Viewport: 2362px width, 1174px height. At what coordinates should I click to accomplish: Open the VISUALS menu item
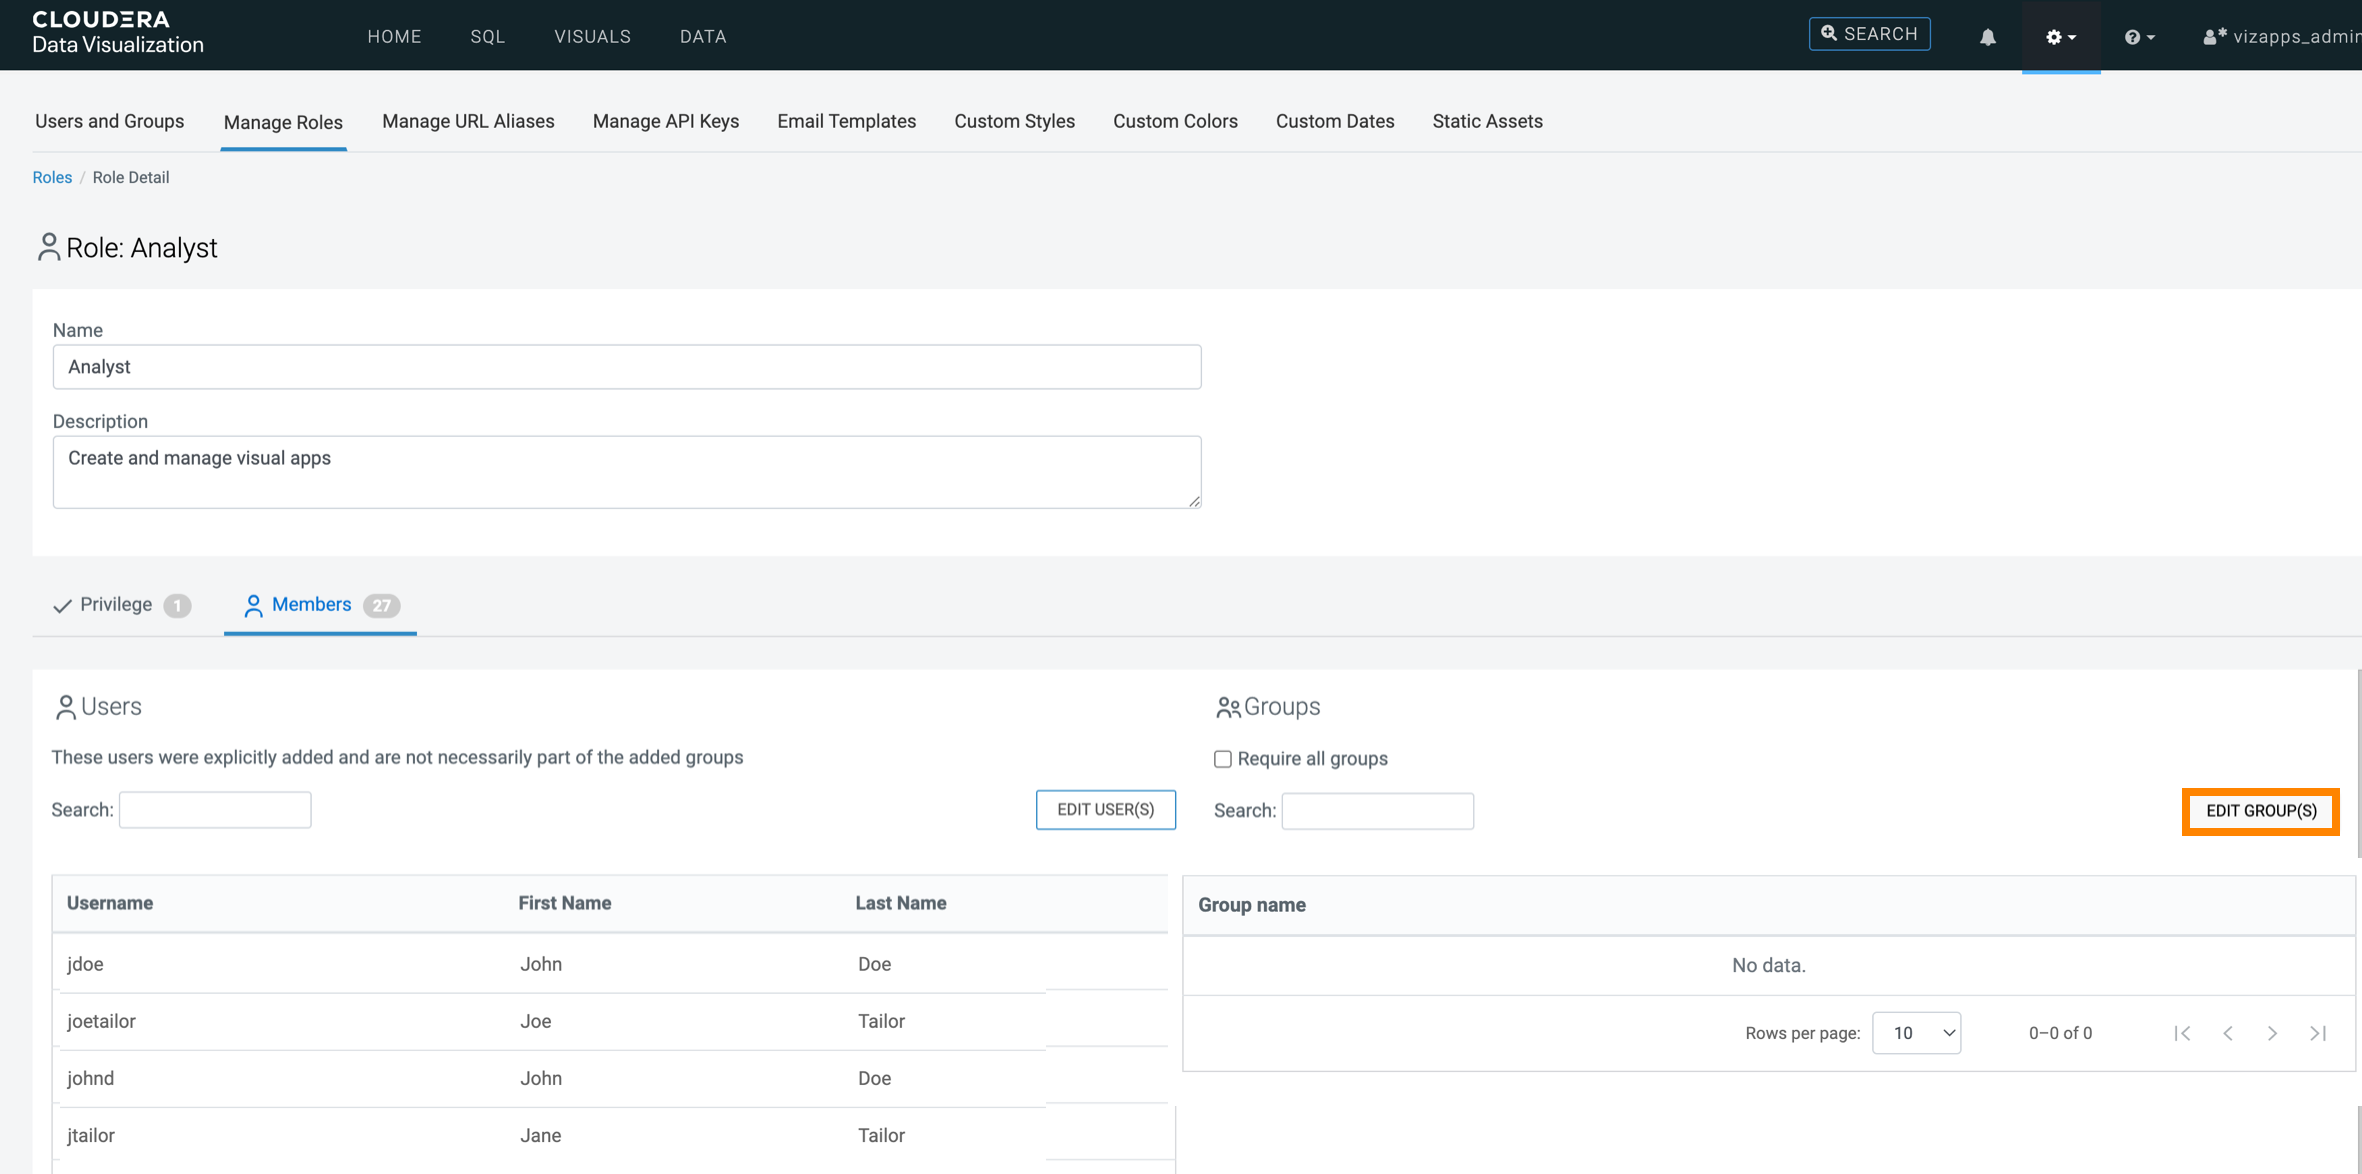coord(592,36)
